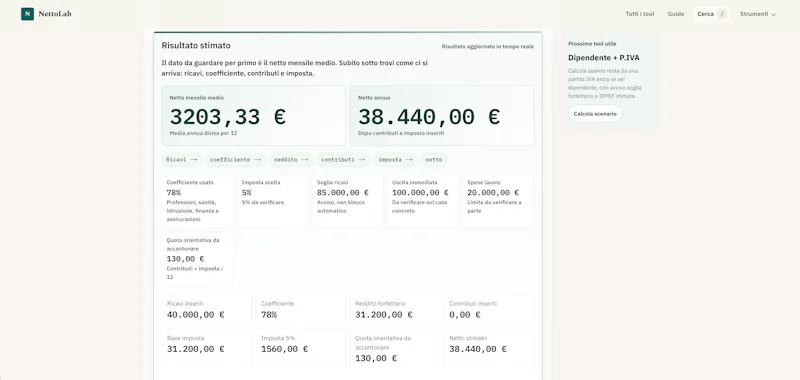
Task: Go to the Guide section
Action: coord(676,14)
